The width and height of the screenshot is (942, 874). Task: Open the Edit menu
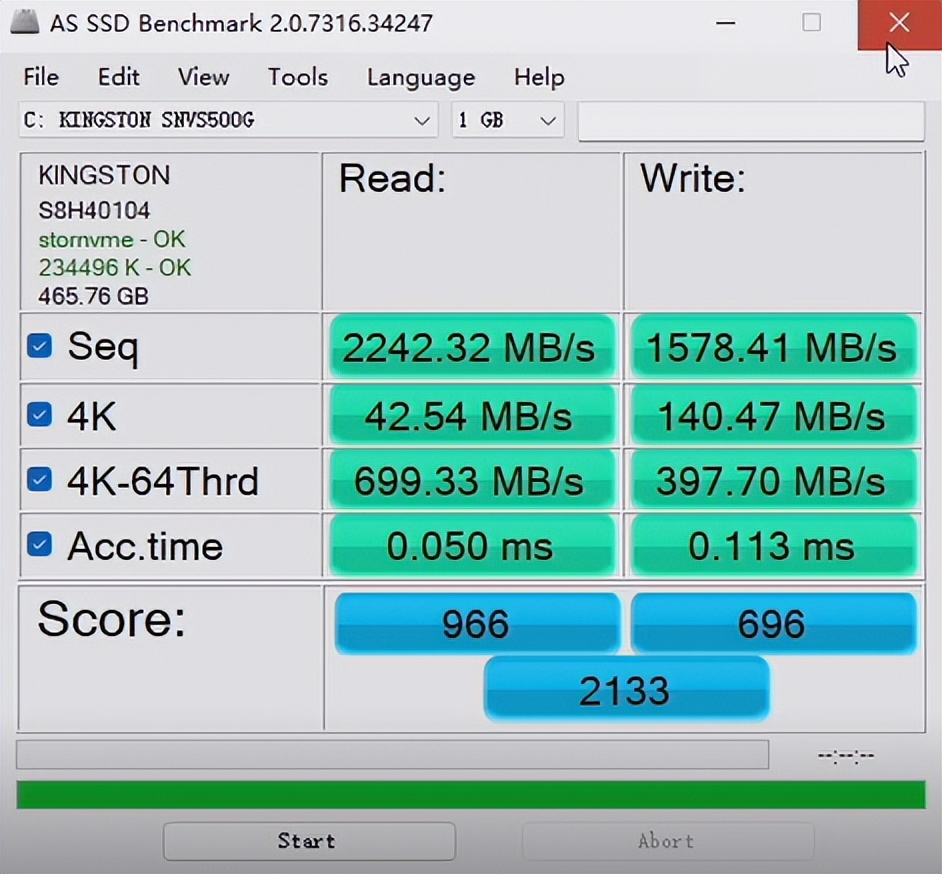coord(118,77)
